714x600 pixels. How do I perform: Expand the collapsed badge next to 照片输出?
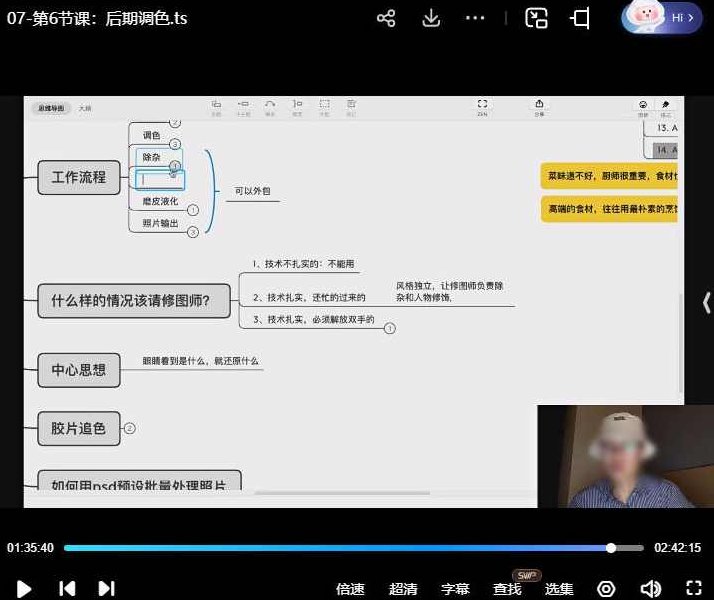tap(193, 232)
